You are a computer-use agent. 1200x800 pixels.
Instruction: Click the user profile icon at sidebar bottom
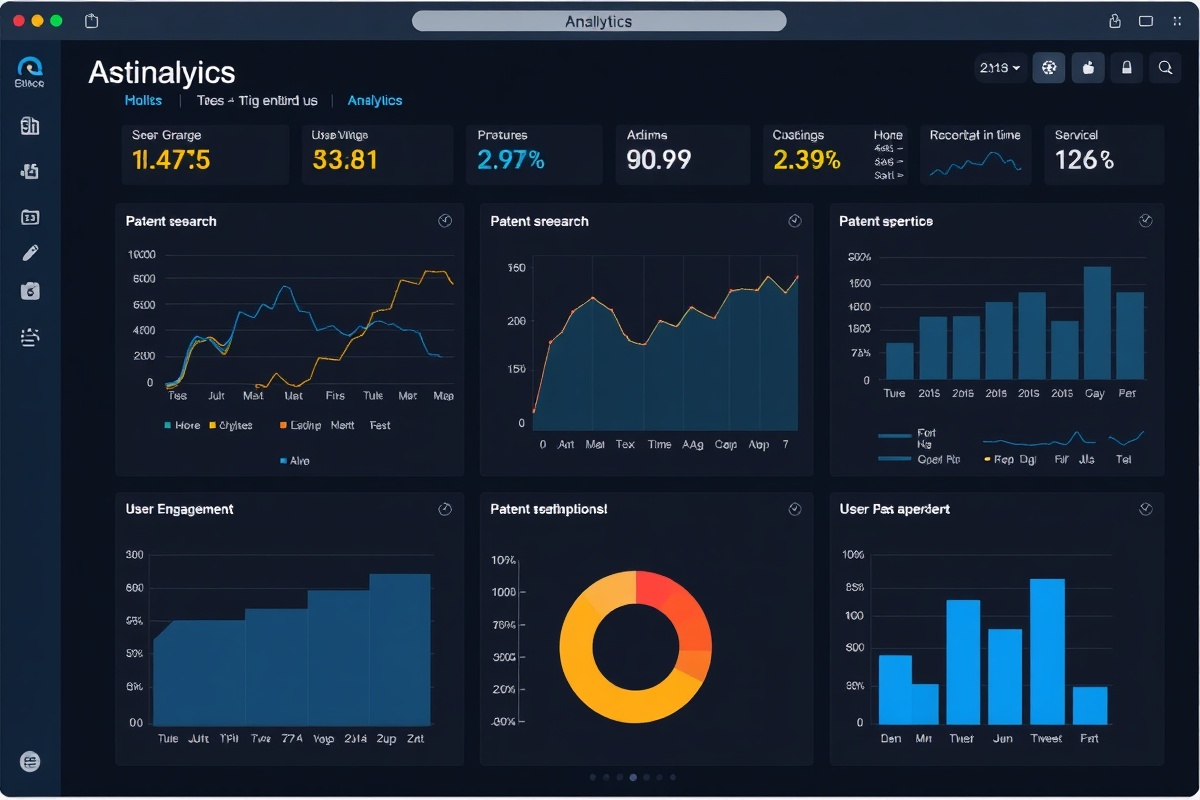(29, 762)
